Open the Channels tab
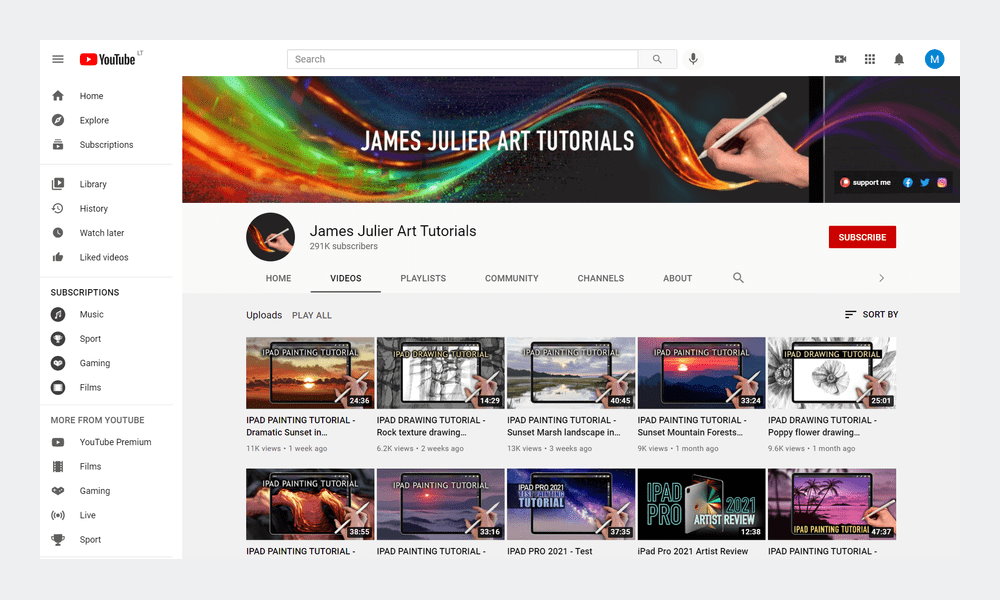 coord(601,278)
